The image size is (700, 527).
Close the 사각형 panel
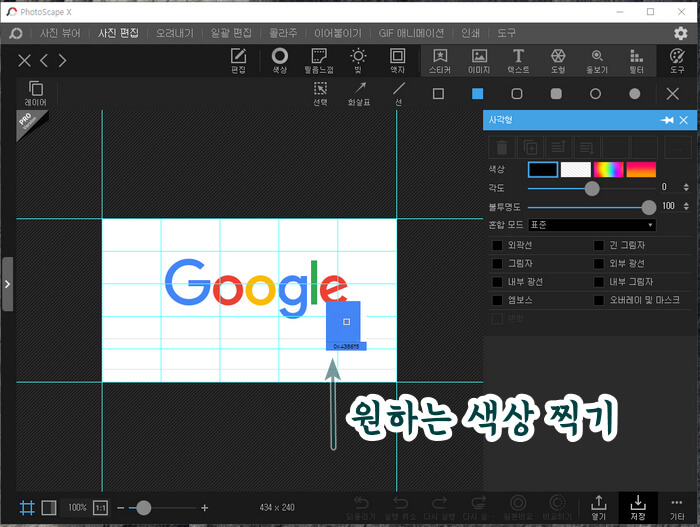(x=683, y=120)
